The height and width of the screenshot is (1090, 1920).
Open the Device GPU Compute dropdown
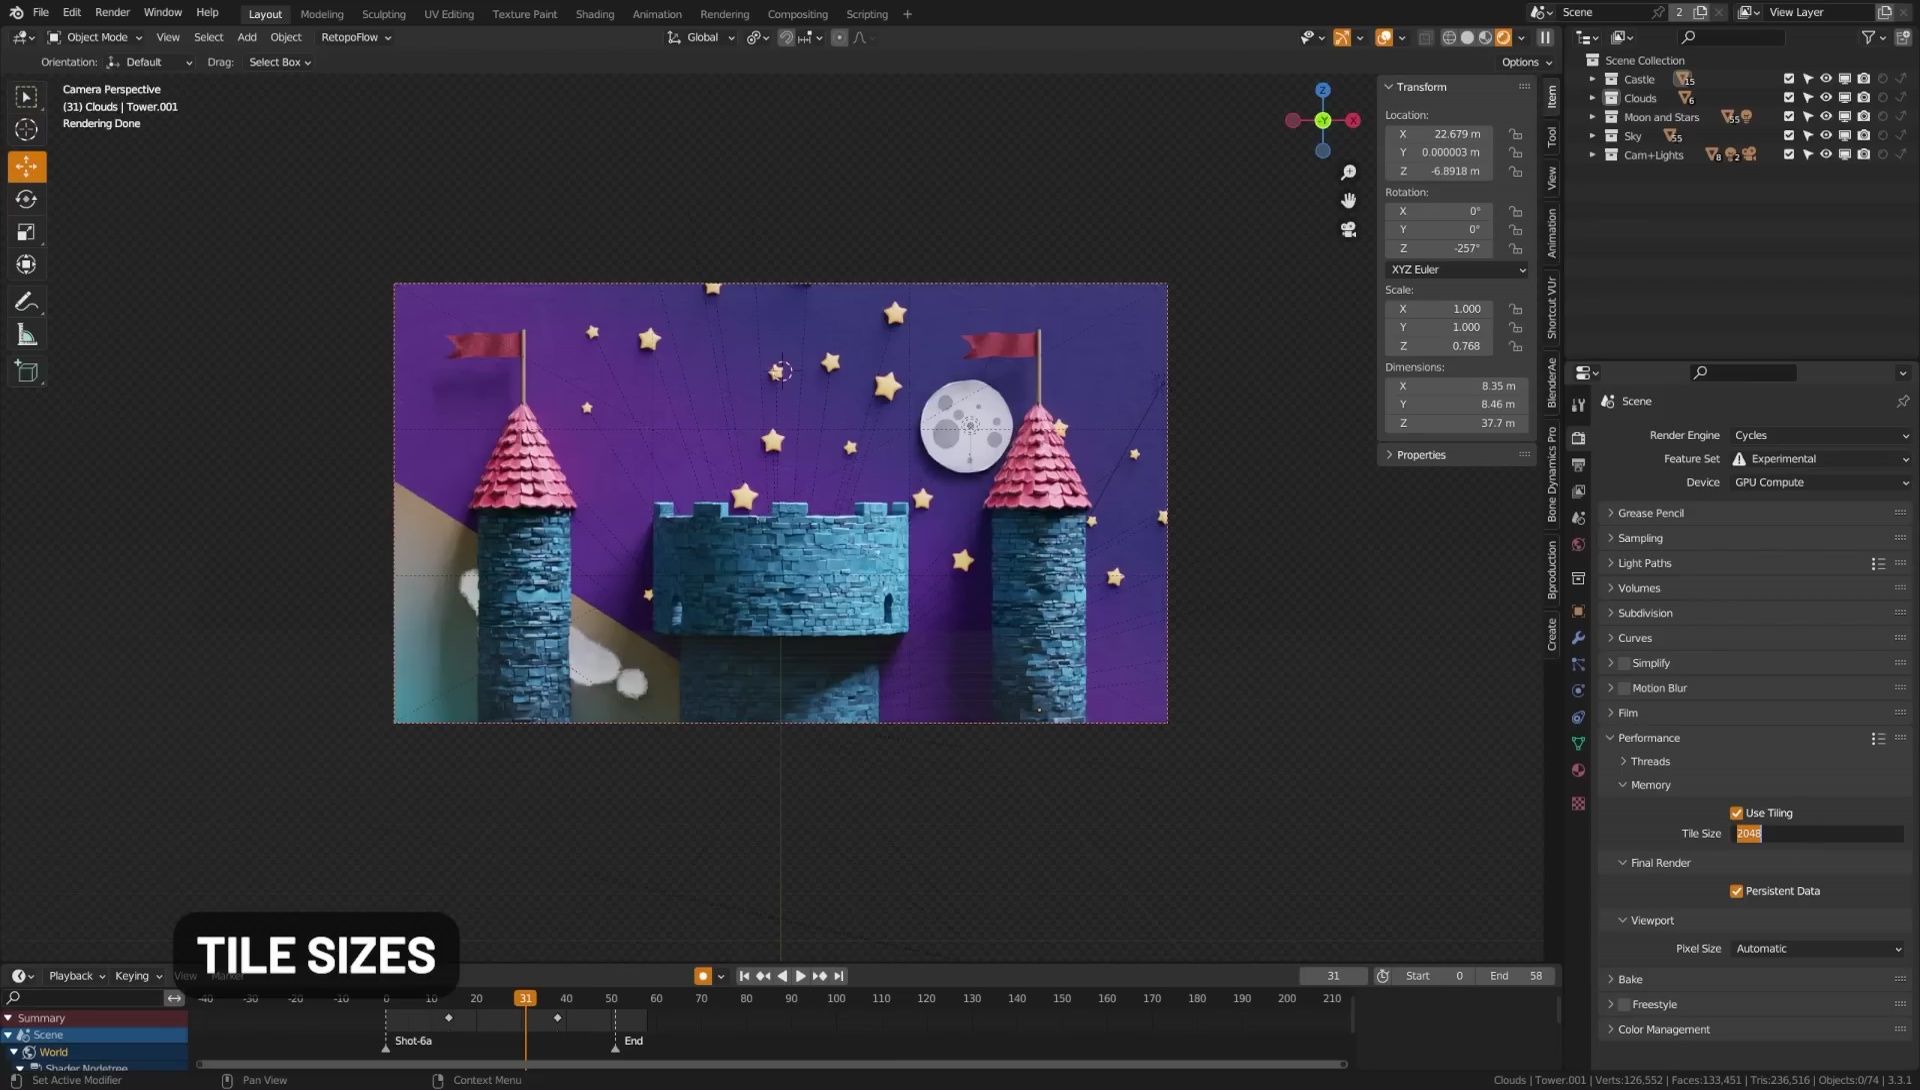coord(1821,483)
